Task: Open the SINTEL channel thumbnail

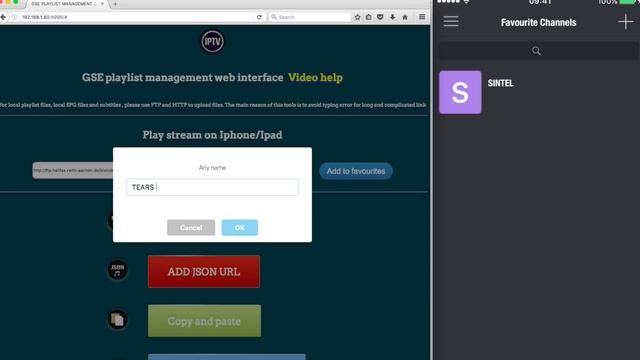Action: [460, 92]
